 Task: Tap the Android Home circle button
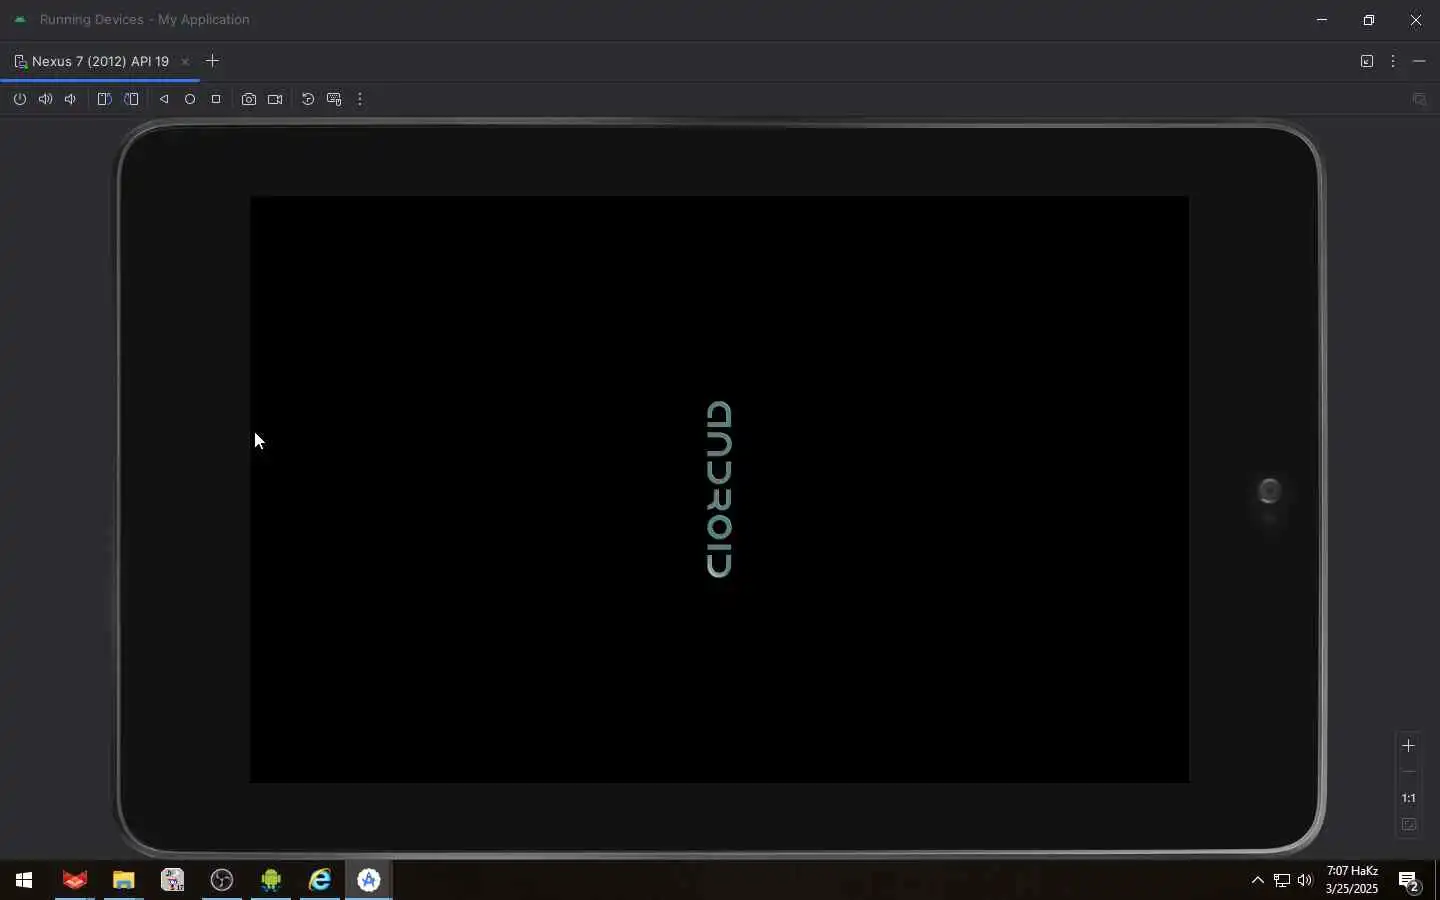tap(190, 99)
